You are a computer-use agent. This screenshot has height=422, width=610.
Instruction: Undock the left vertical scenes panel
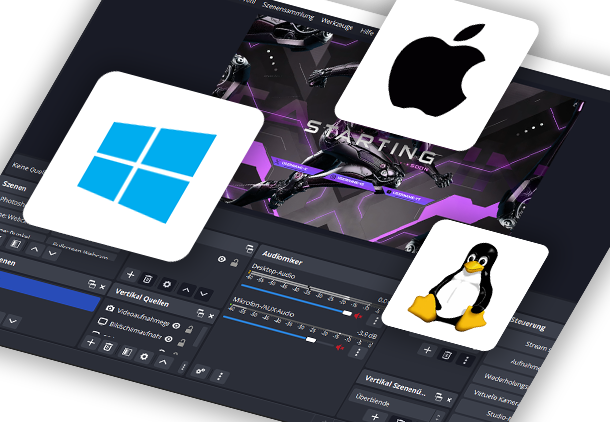(91, 284)
